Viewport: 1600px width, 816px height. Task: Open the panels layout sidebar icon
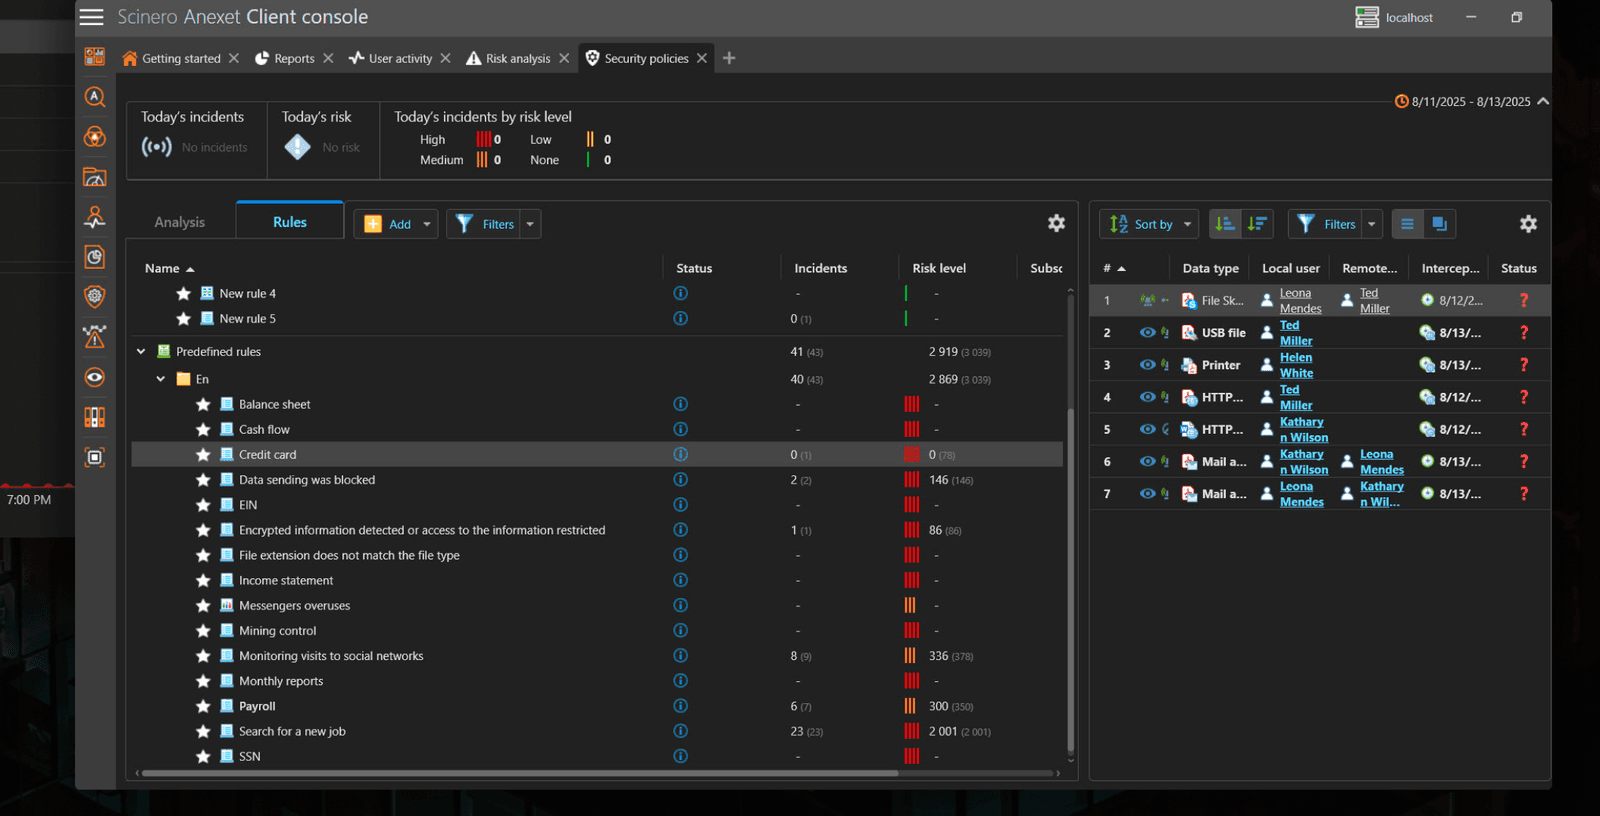pos(95,417)
